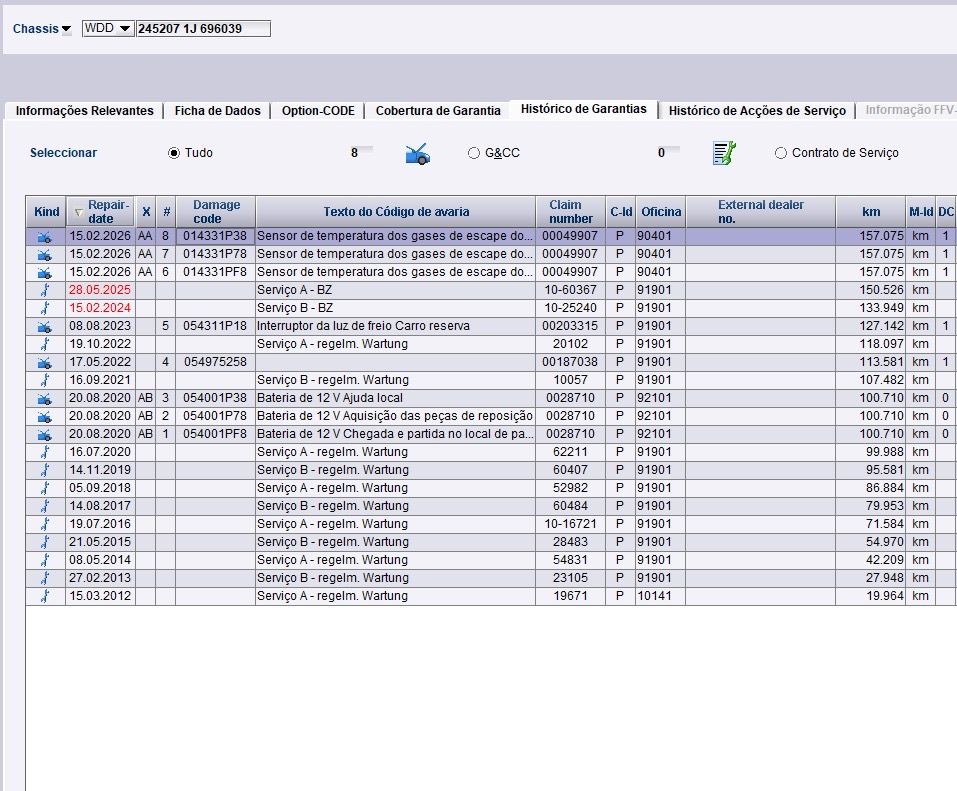
Task: Click the chassis number input field
Action: [203, 29]
